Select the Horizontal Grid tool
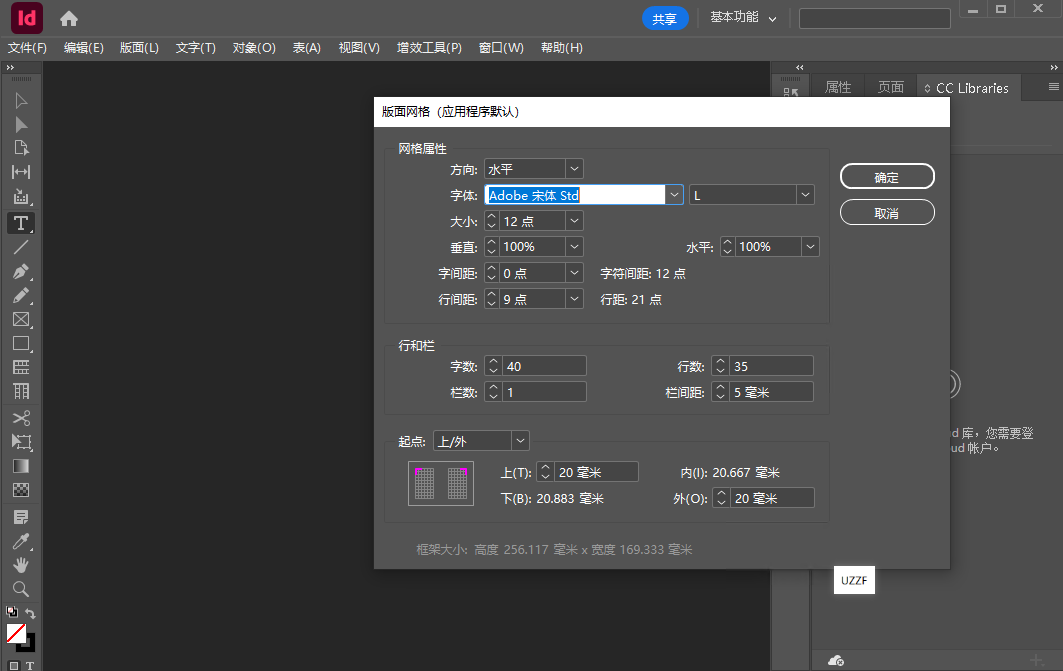The image size is (1063, 671). [21, 367]
